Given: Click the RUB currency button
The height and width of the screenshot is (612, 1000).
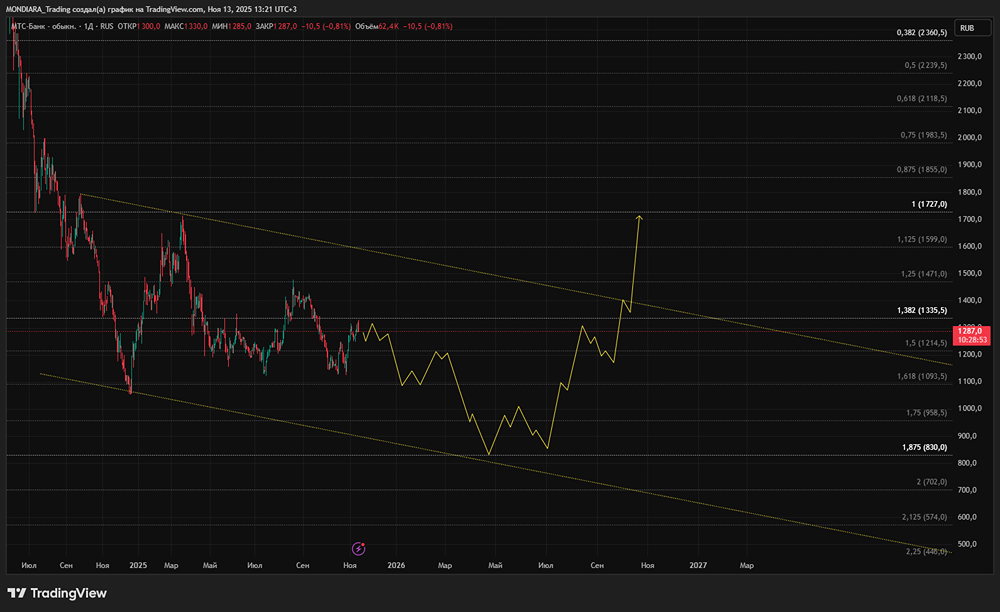Looking at the screenshot, I should tap(972, 28).
